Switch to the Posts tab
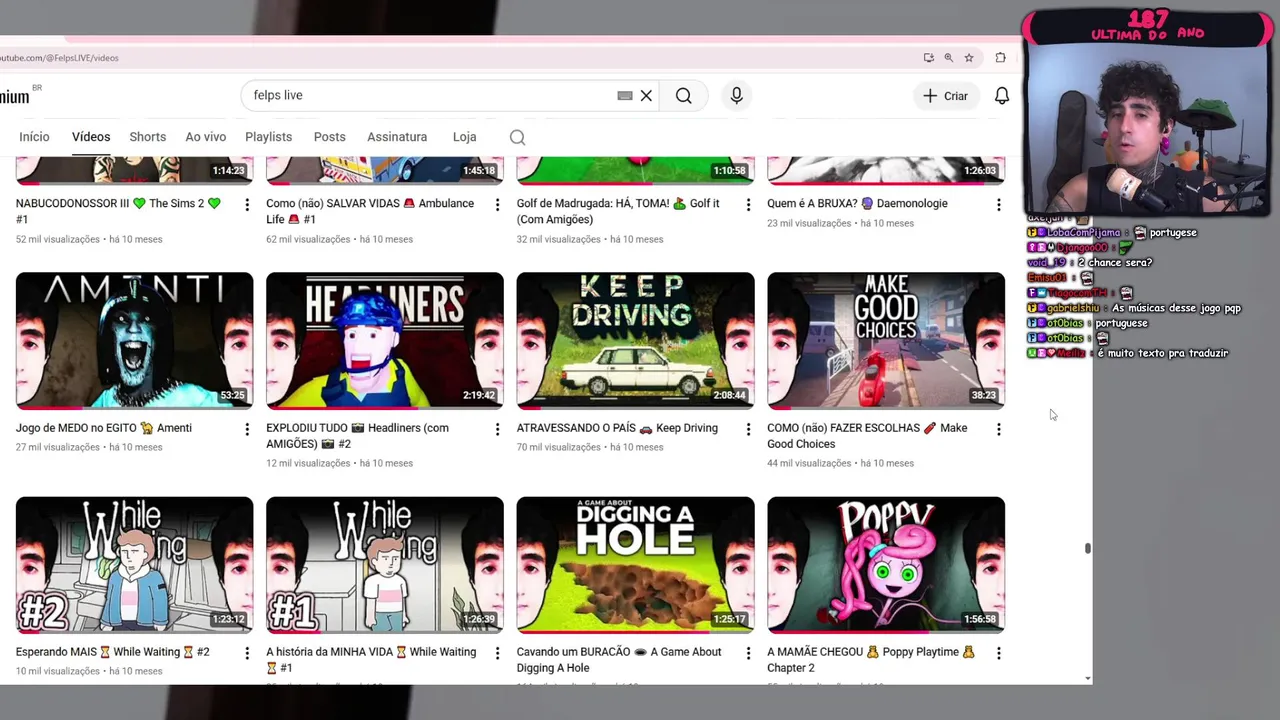 point(329,137)
